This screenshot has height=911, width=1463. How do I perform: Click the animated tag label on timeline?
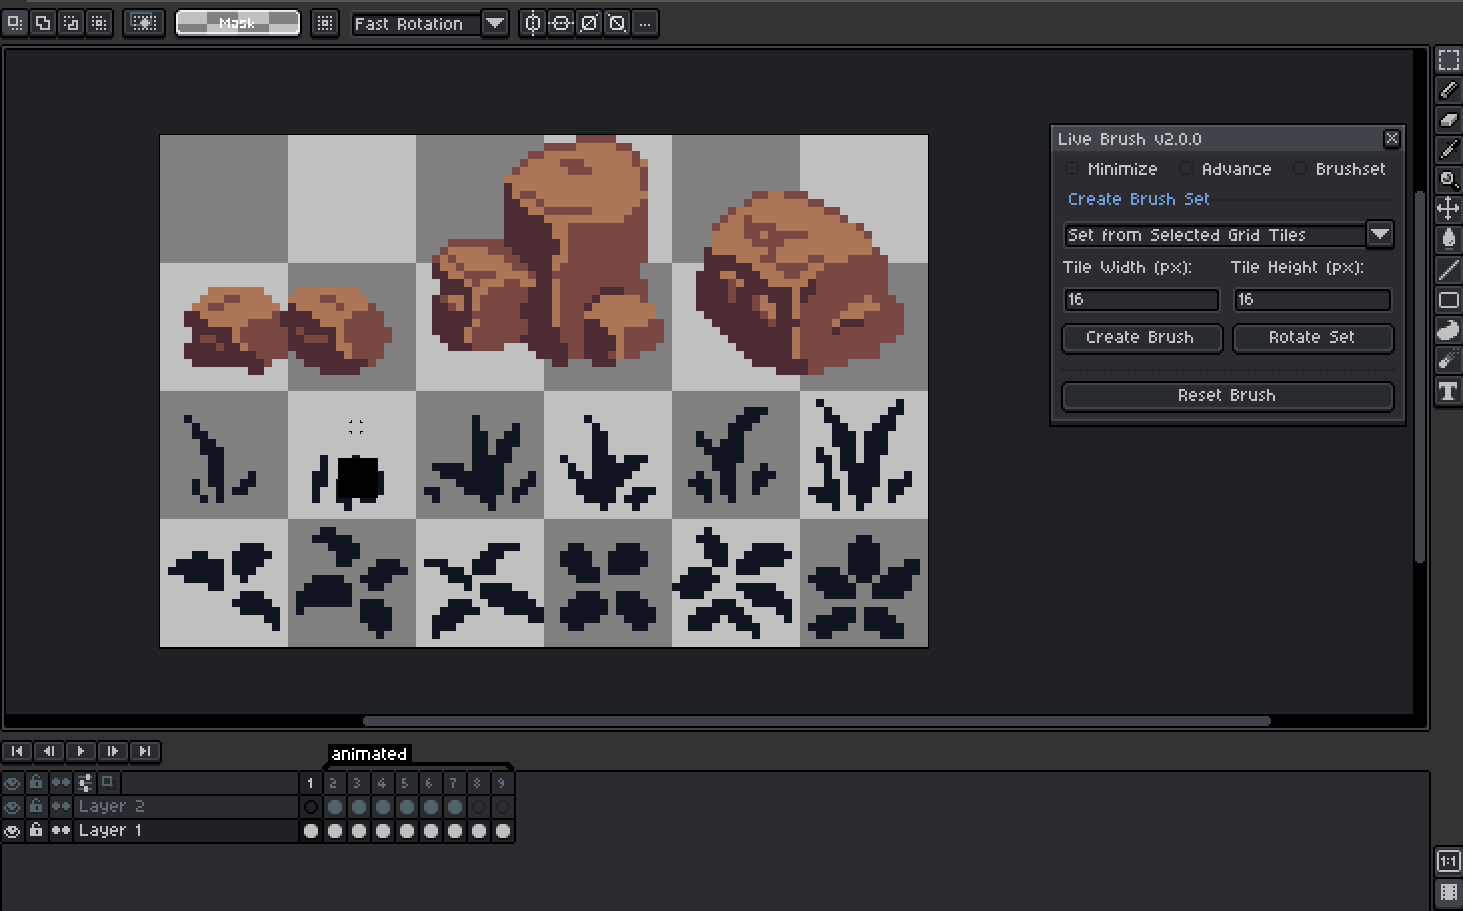pyautogui.click(x=369, y=754)
